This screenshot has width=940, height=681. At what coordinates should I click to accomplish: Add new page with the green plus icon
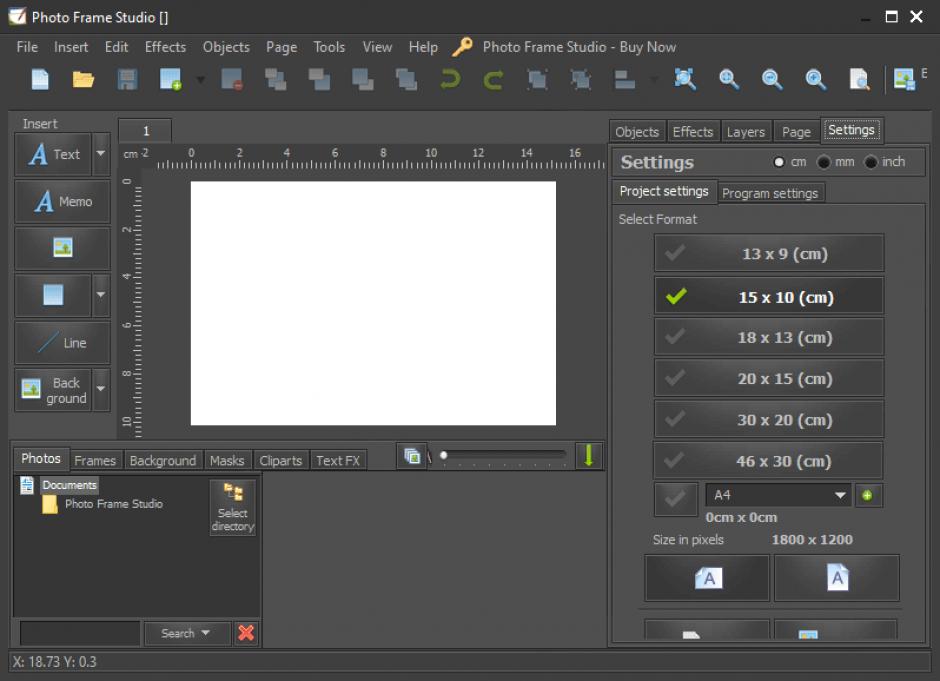pyautogui.click(x=170, y=79)
